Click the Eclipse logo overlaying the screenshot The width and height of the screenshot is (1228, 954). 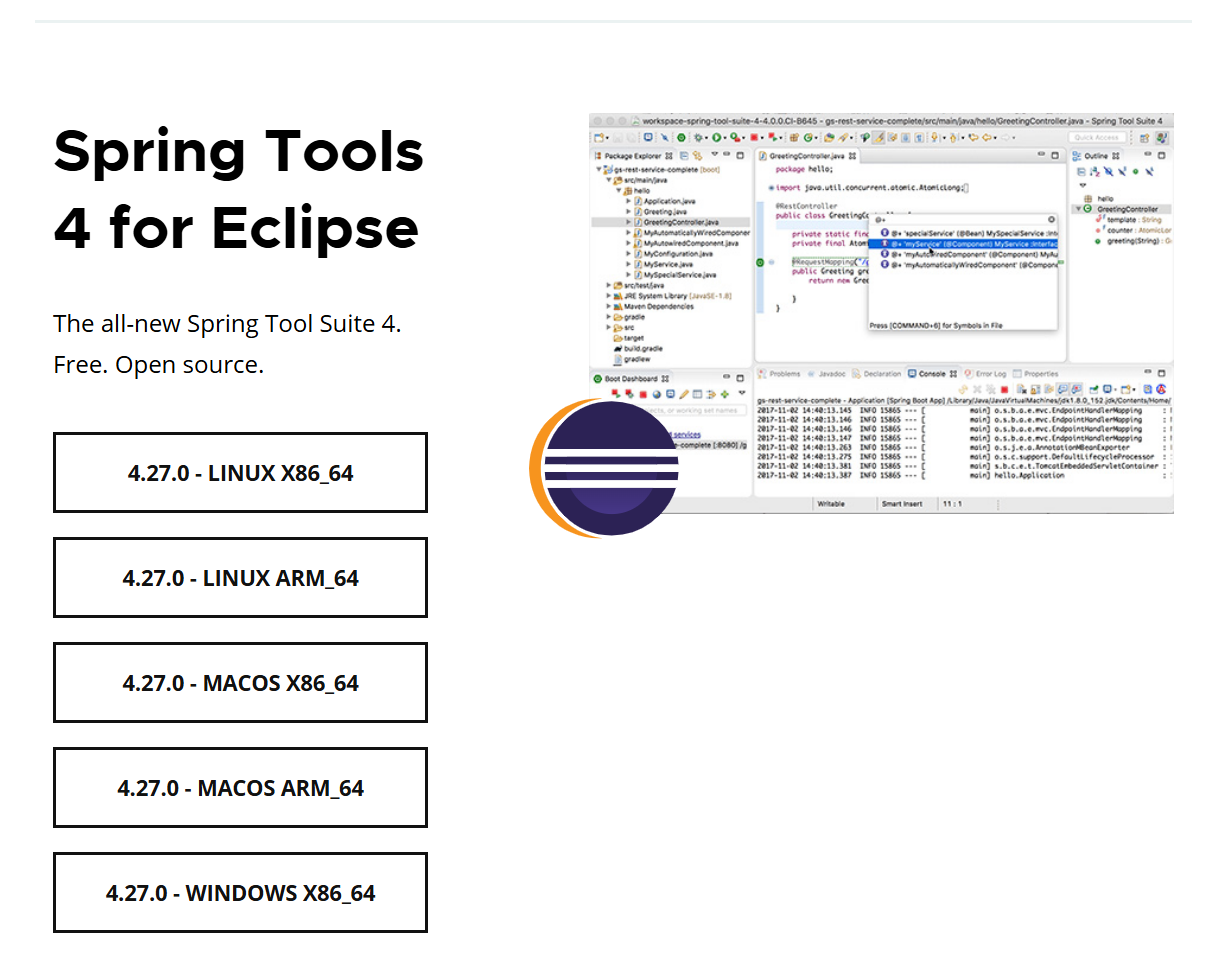(x=604, y=467)
